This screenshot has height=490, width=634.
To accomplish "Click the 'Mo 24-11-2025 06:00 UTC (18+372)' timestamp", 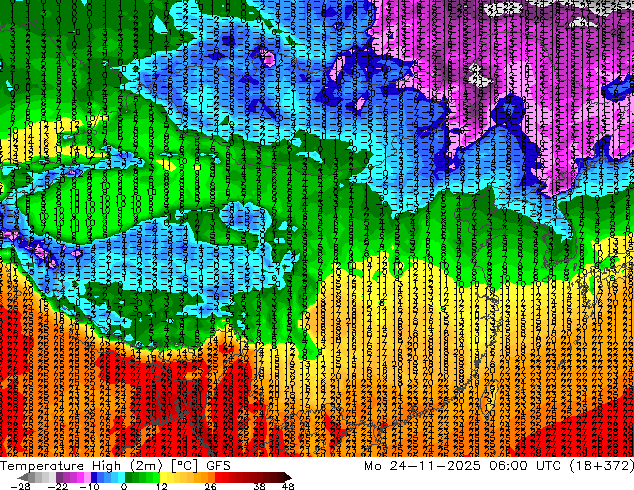I will 499,466.
